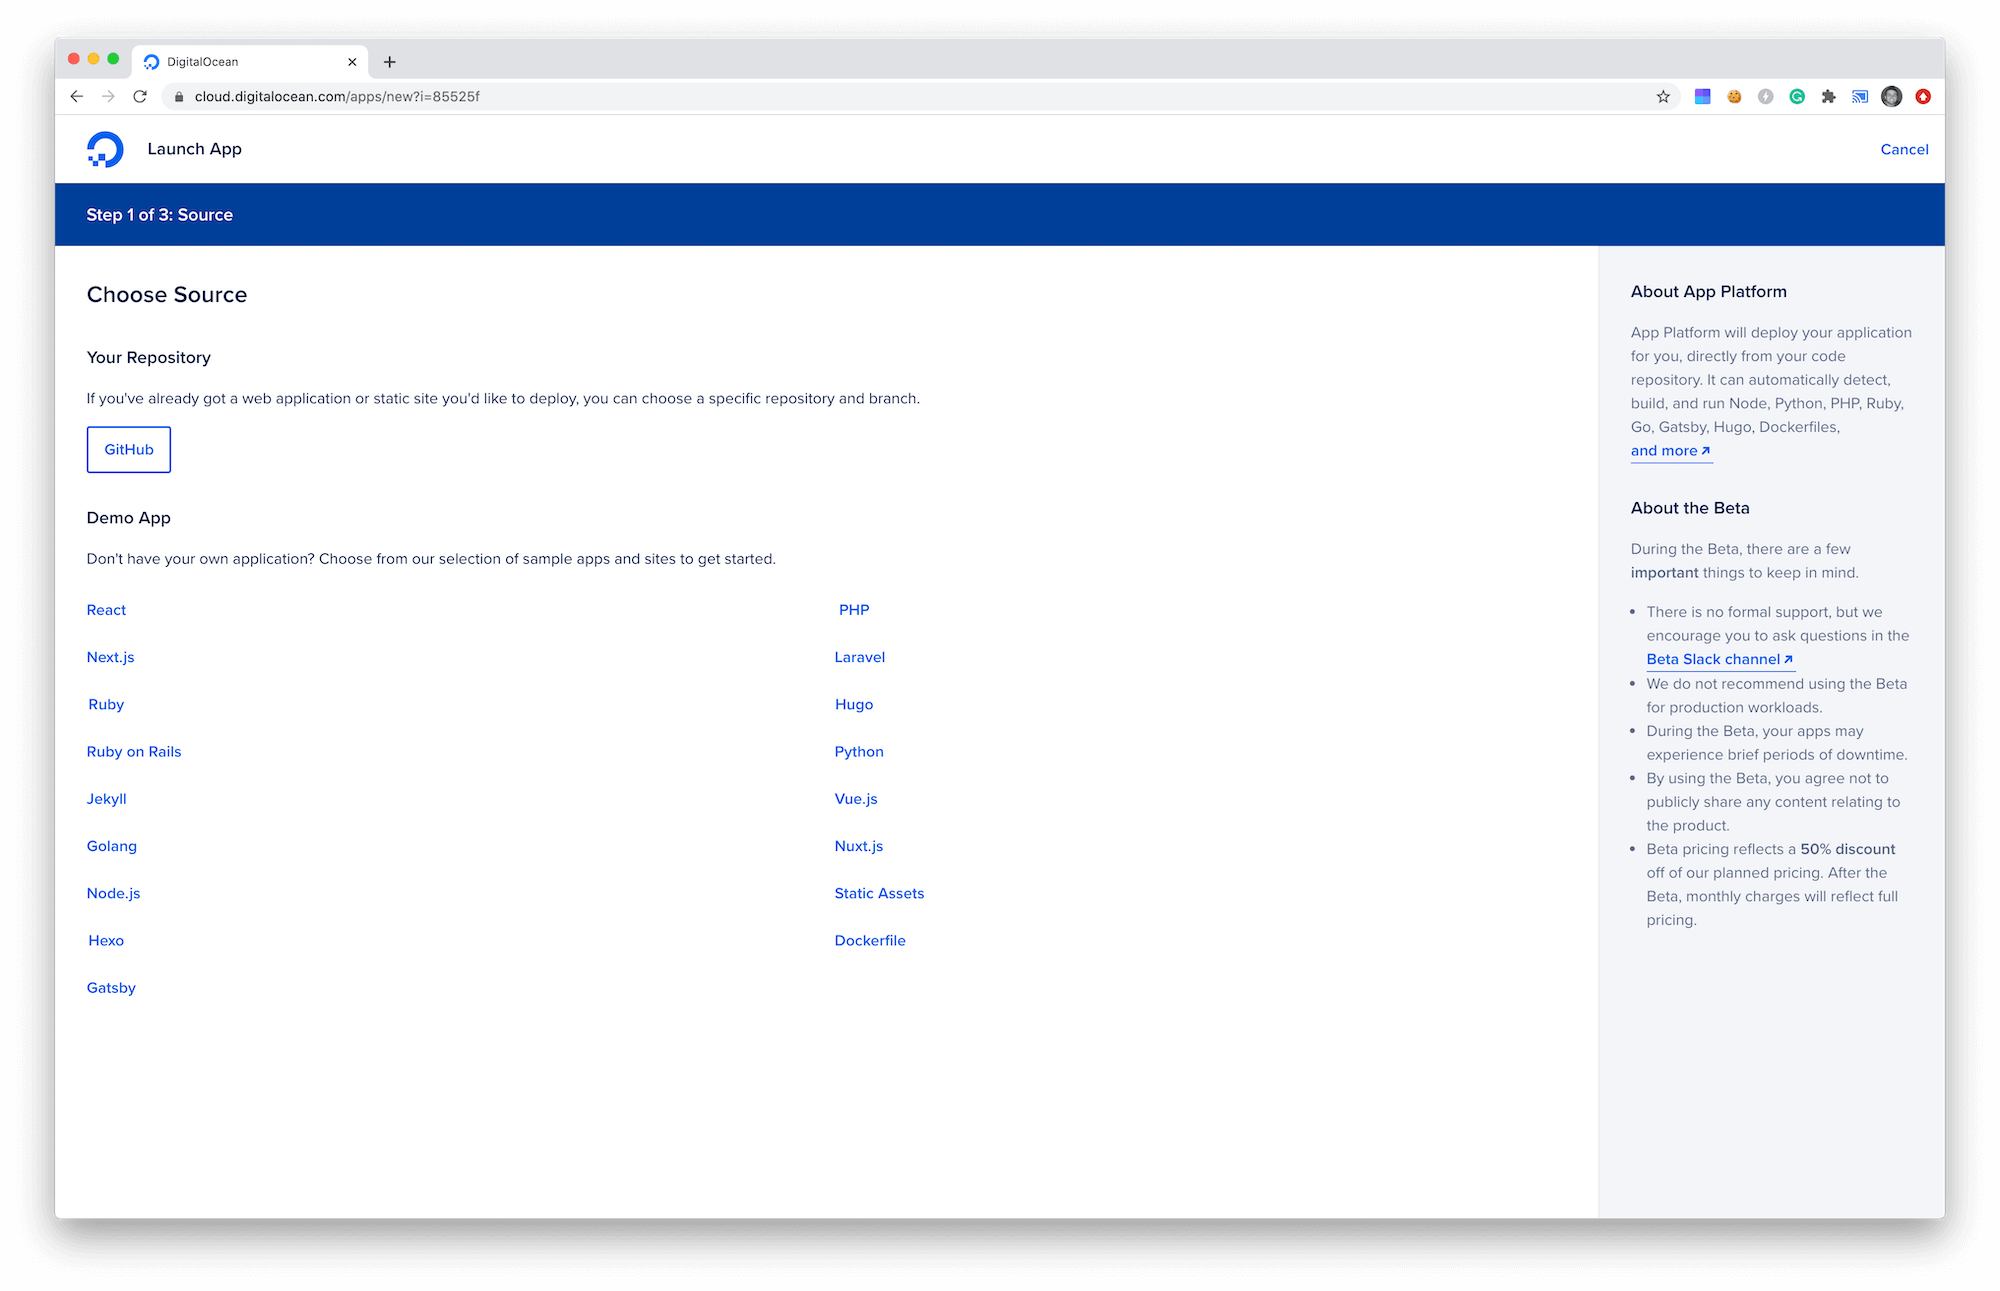Select the Dockerfile demo app link
The width and height of the screenshot is (2000, 1291).
869,940
